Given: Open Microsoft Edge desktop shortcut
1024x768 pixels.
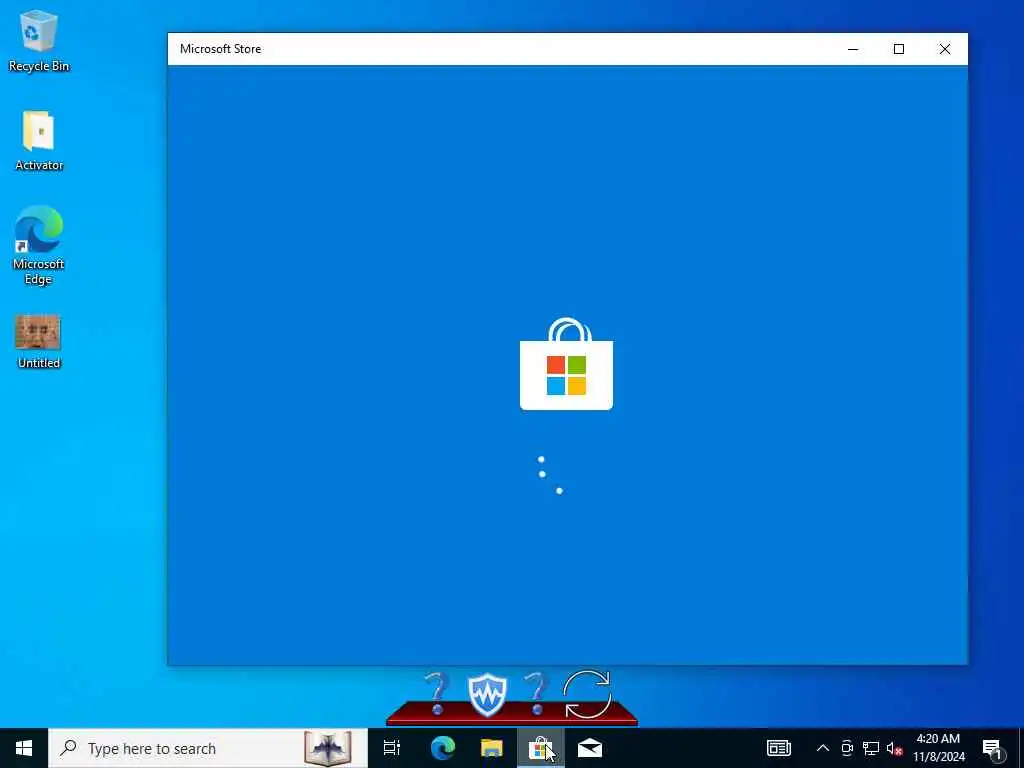Looking at the screenshot, I should pos(39,245).
